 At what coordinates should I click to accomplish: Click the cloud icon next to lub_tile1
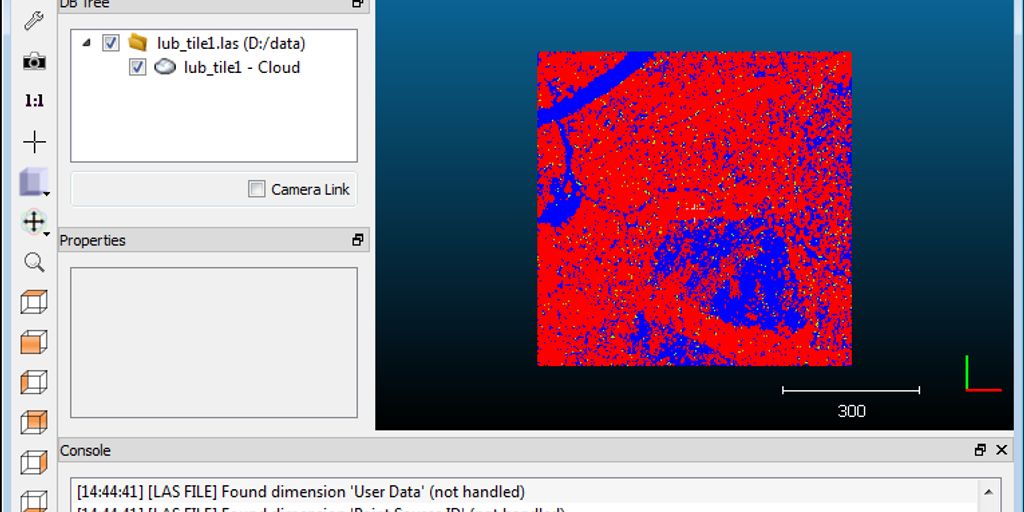tap(165, 67)
